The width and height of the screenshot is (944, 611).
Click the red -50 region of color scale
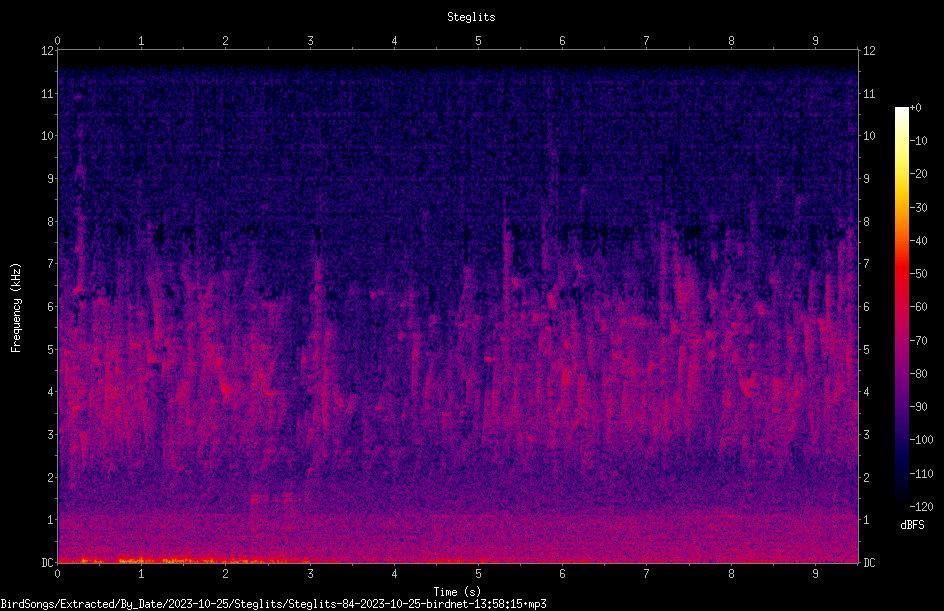pos(901,273)
